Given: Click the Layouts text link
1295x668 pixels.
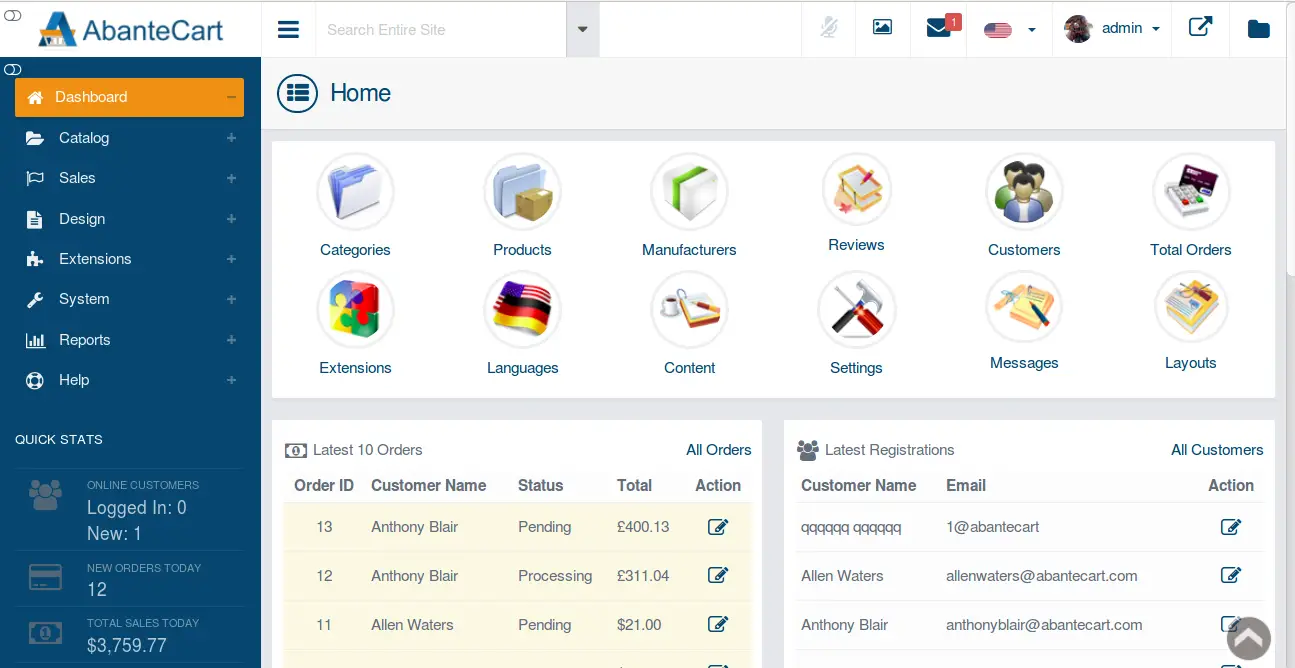Looking at the screenshot, I should click(x=1190, y=363).
